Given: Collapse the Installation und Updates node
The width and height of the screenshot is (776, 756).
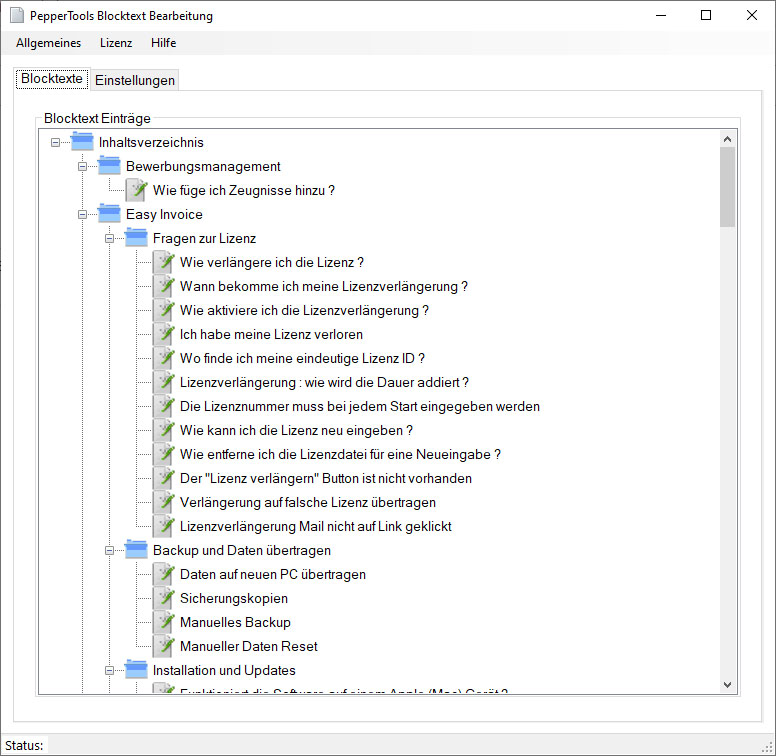Looking at the screenshot, I should [109, 670].
